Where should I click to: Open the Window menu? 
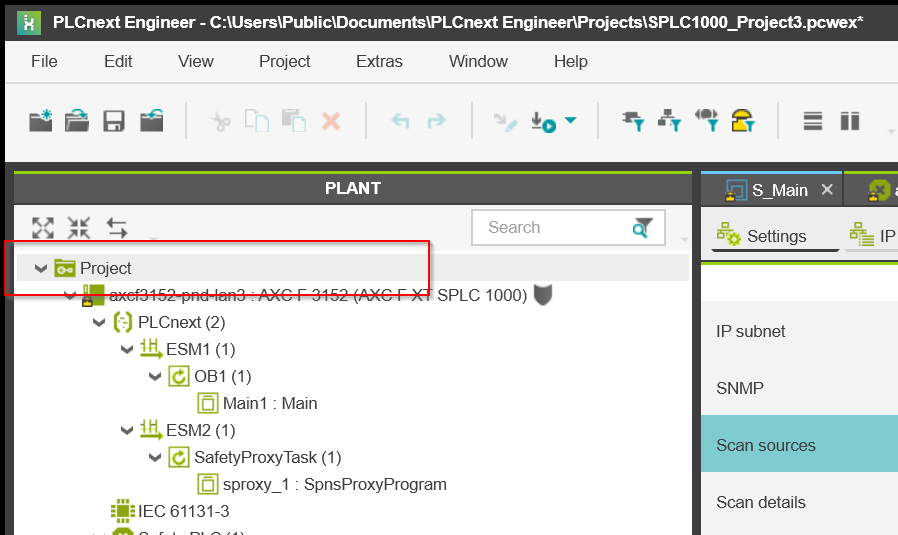[x=478, y=61]
